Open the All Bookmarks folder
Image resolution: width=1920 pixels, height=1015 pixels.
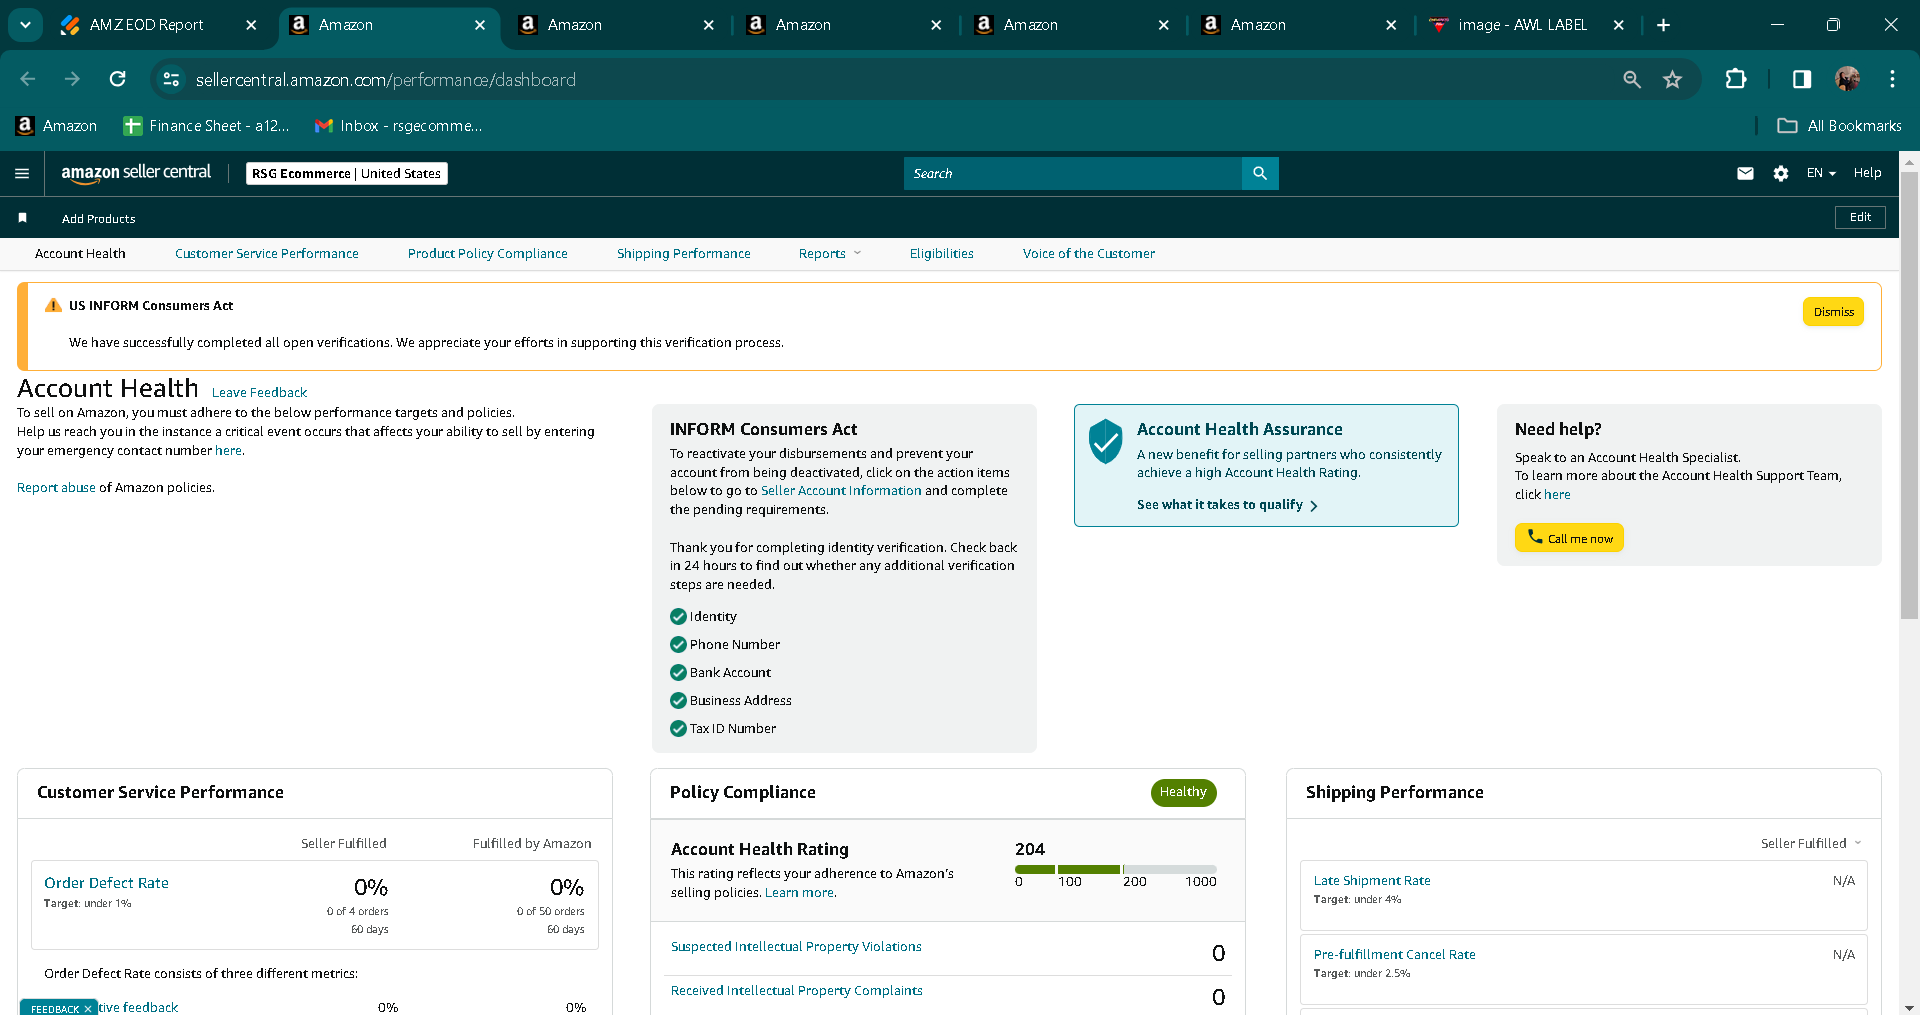pos(1840,126)
